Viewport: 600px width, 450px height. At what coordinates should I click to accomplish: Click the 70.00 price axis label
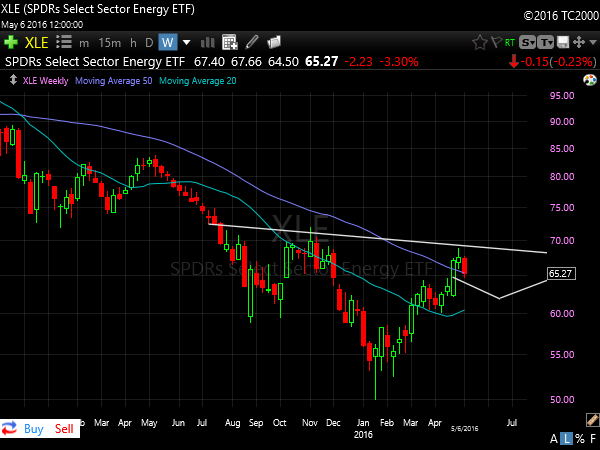pos(562,241)
